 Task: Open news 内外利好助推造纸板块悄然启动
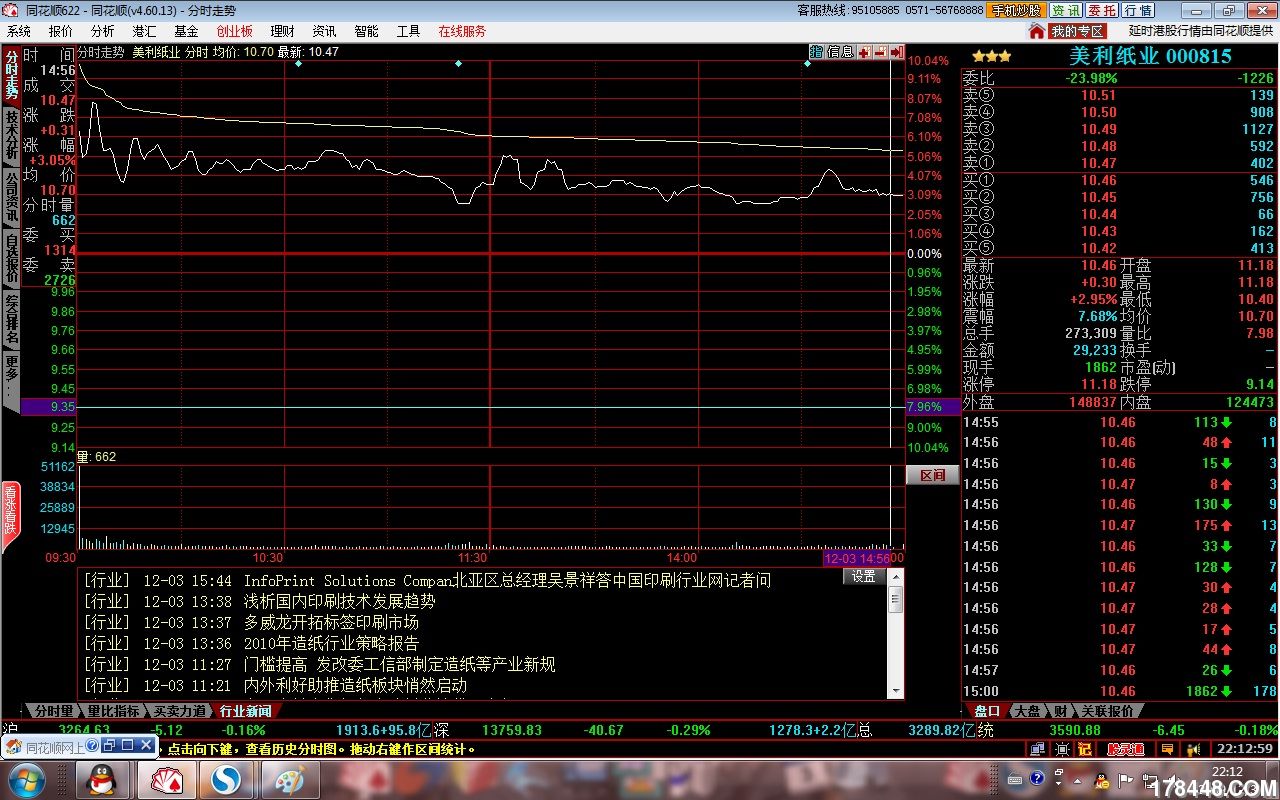(x=355, y=685)
